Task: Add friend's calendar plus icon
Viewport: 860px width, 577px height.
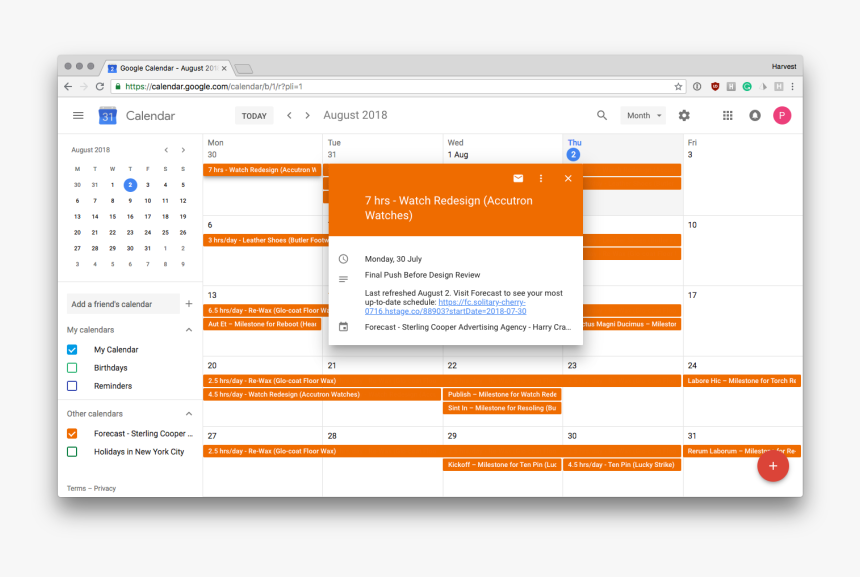Action: (189, 303)
